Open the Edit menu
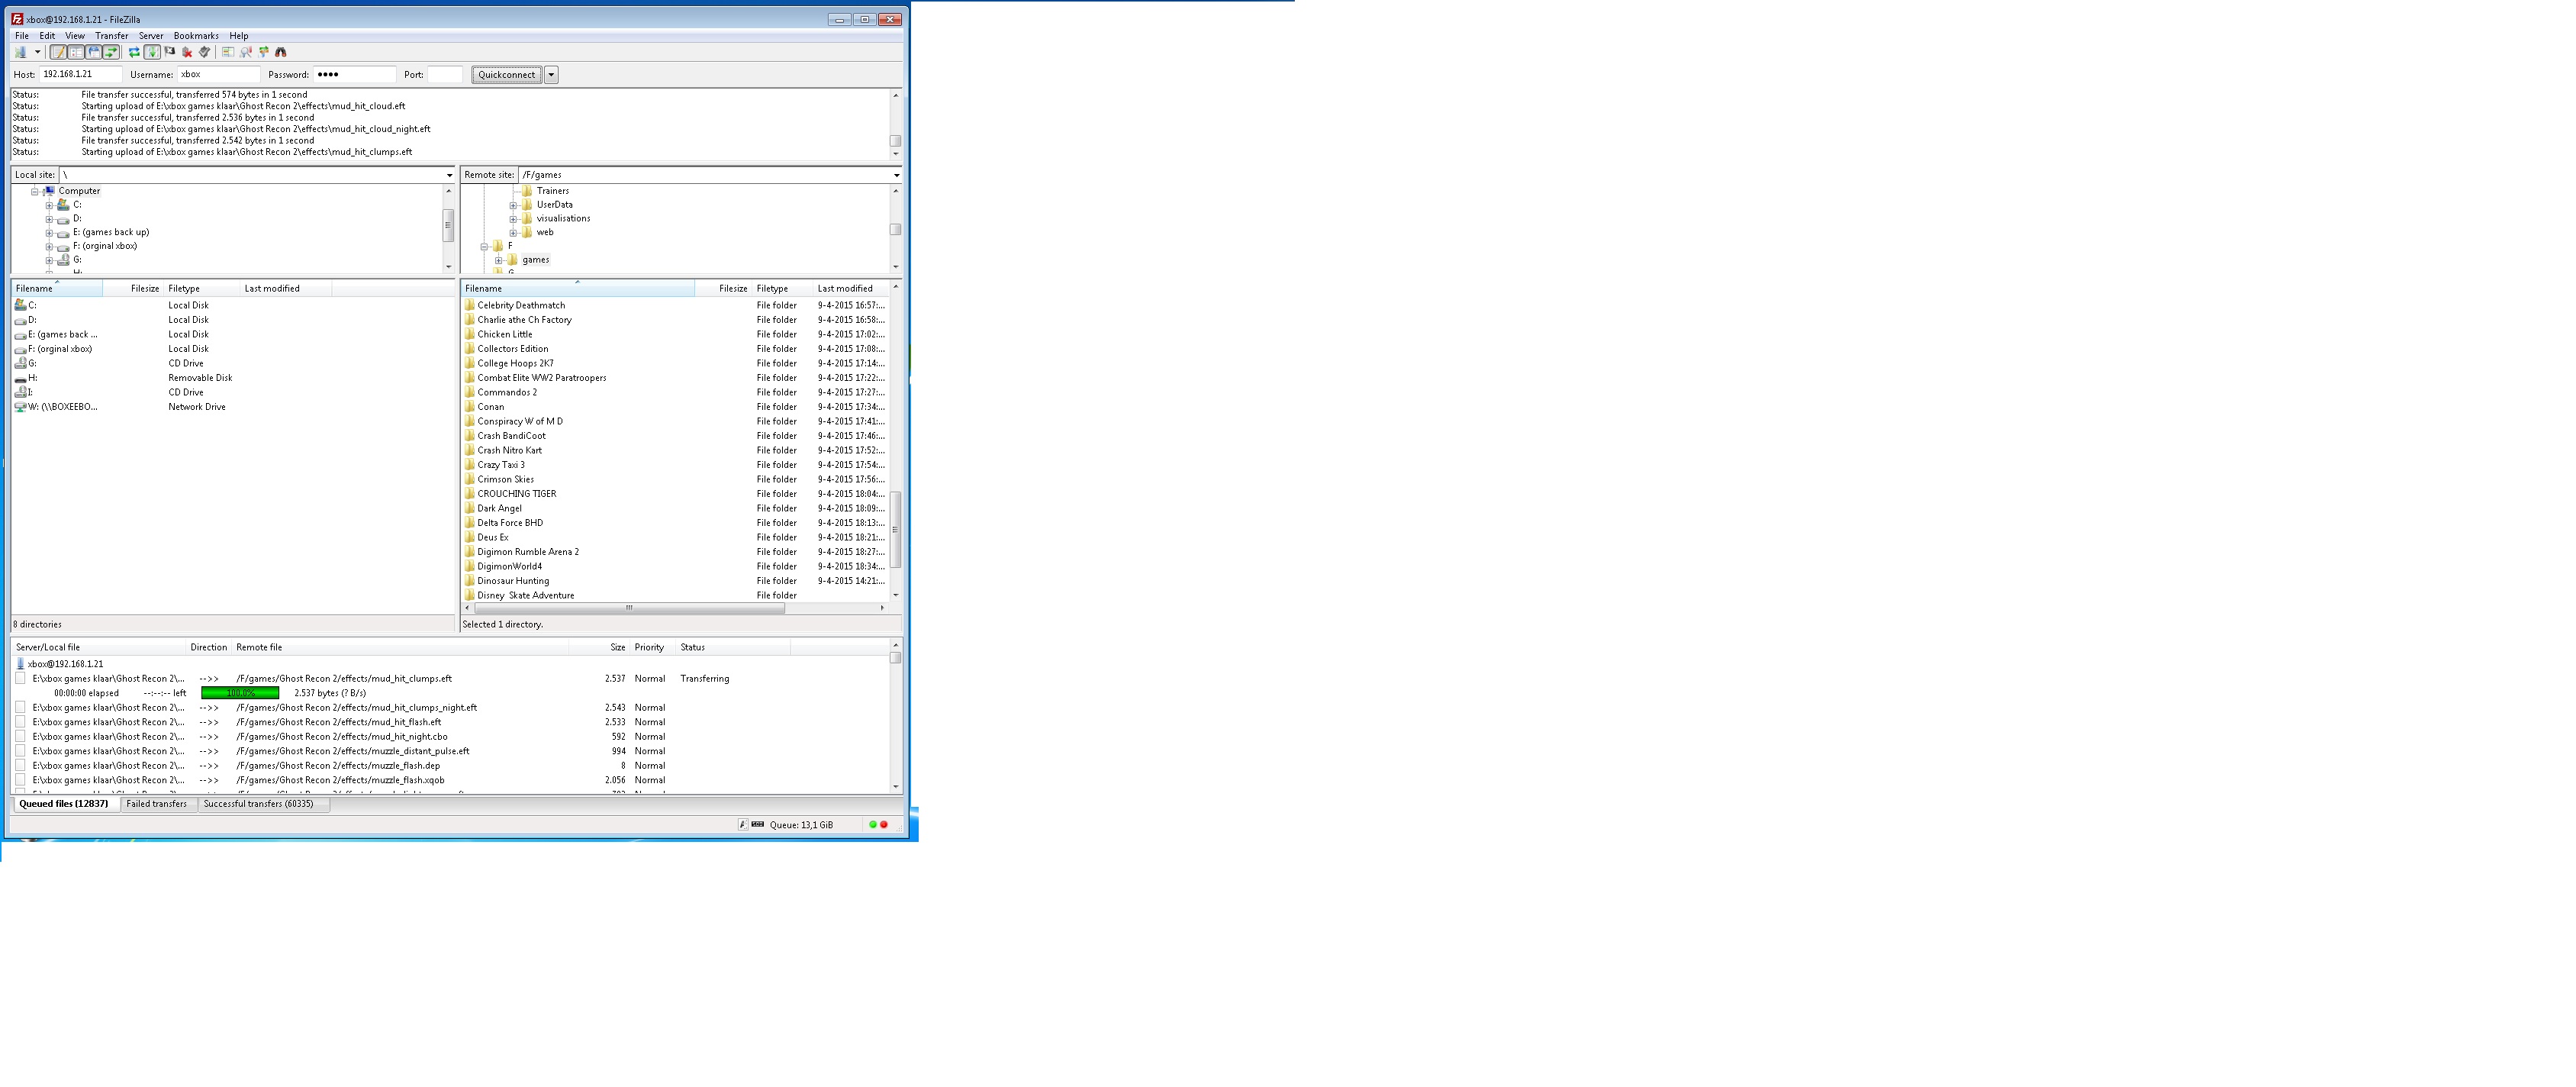Image resolution: width=2576 pixels, height=1087 pixels. point(47,36)
